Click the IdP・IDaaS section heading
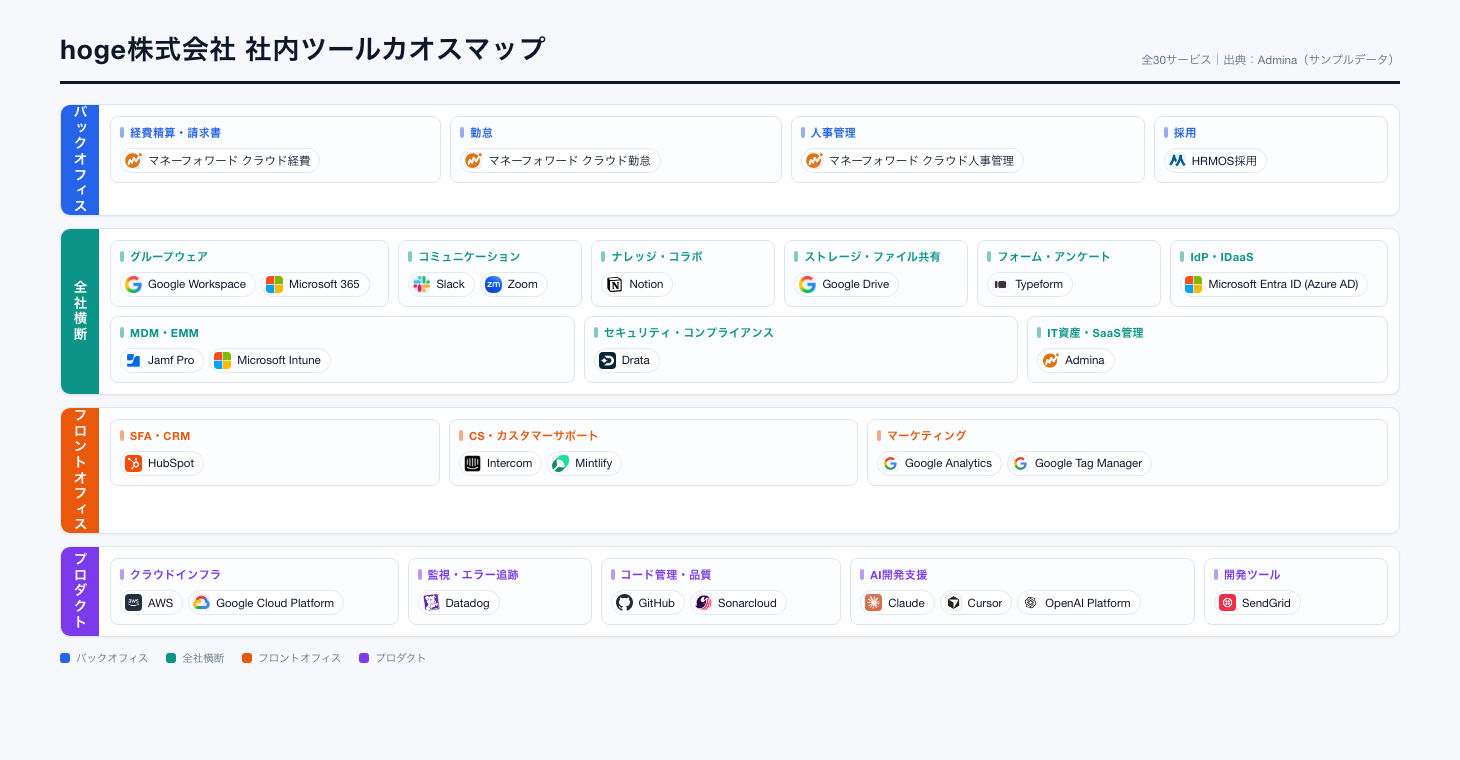Image resolution: width=1460 pixels, height=760 pixels. click(1222, 257)
